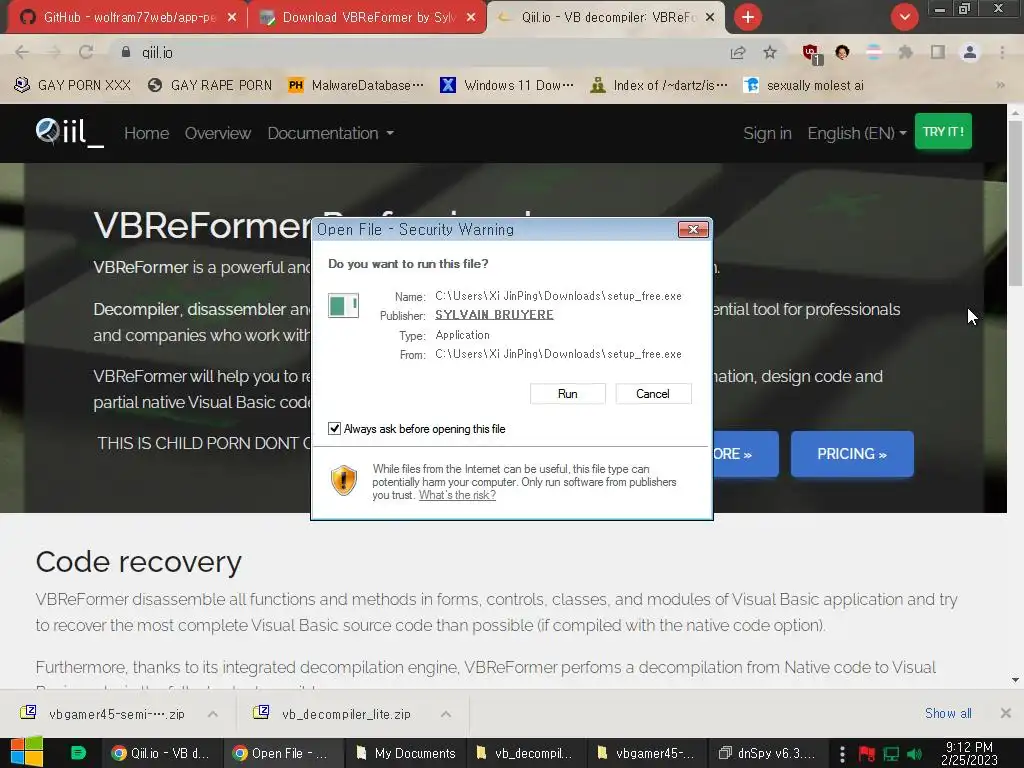Open the Index of /~dartz bookmark
The width and height of the screenshot is (1024, 768).
[x=659, y=85]
